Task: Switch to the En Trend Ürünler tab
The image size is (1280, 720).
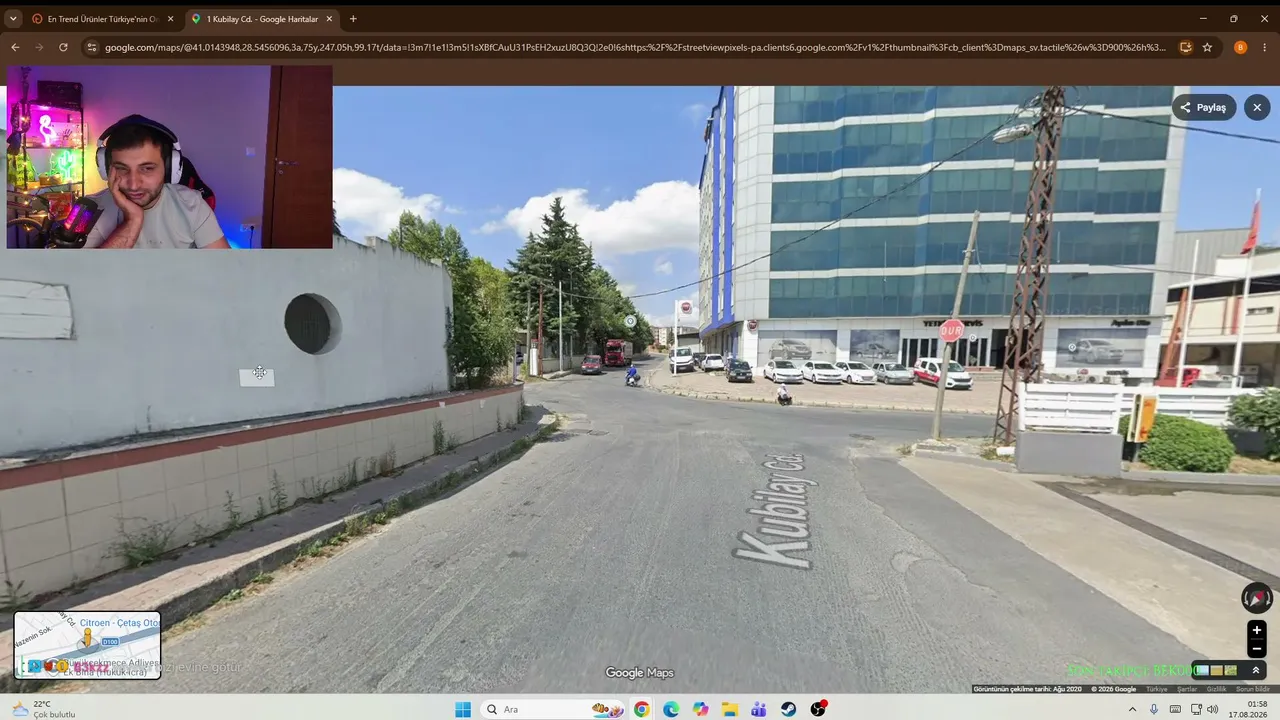Action: click(x=102, y=19)
